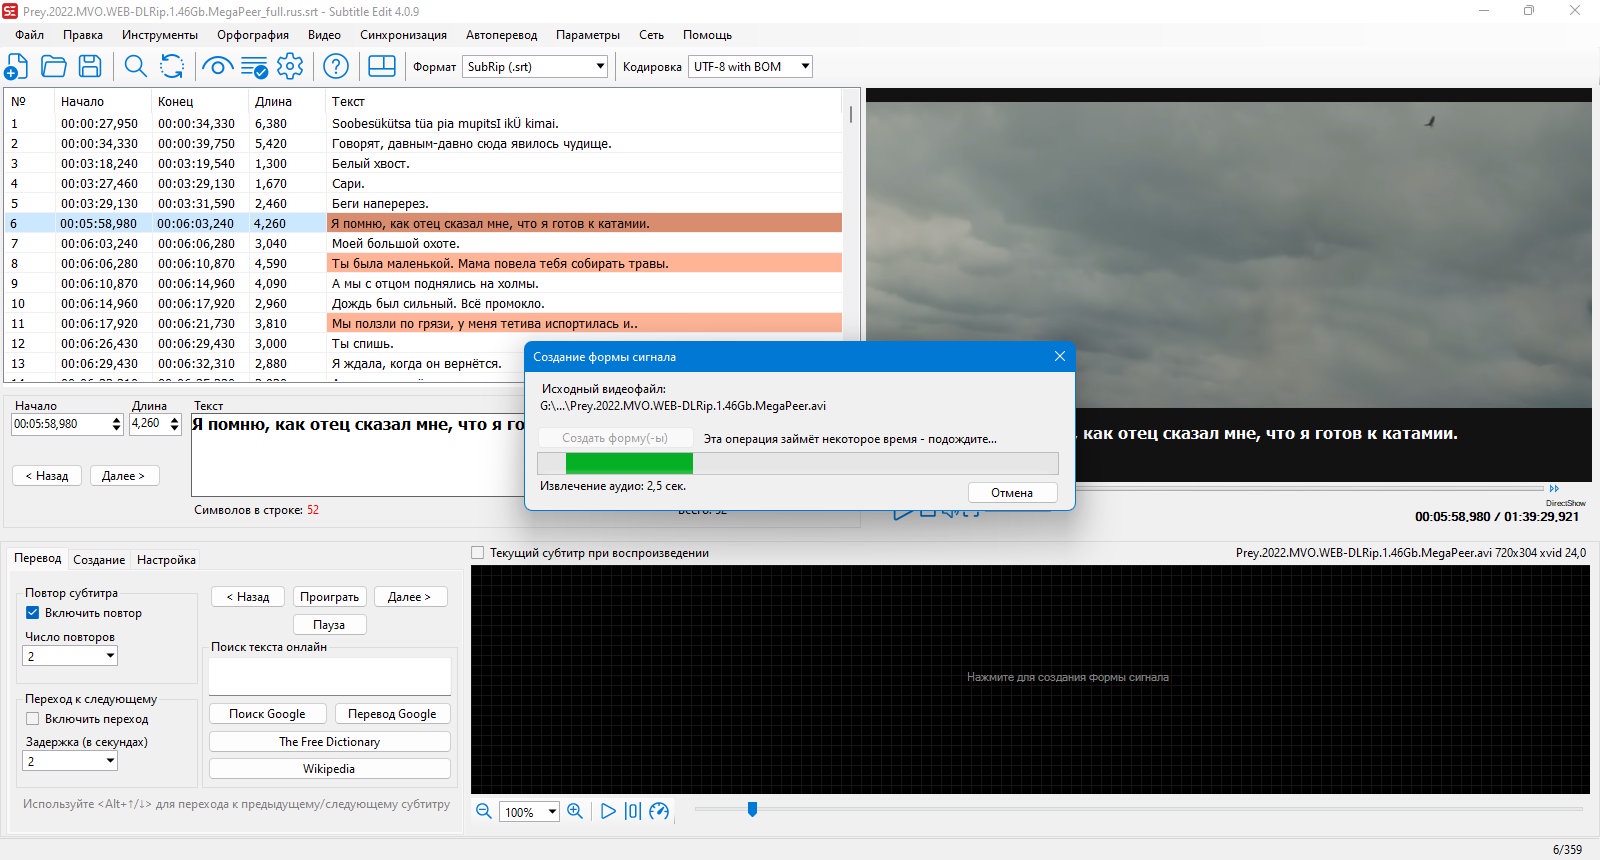Click the audio extraction progress bar
This screenshot has width=1600, height=860.
click(x=798, y=463)
